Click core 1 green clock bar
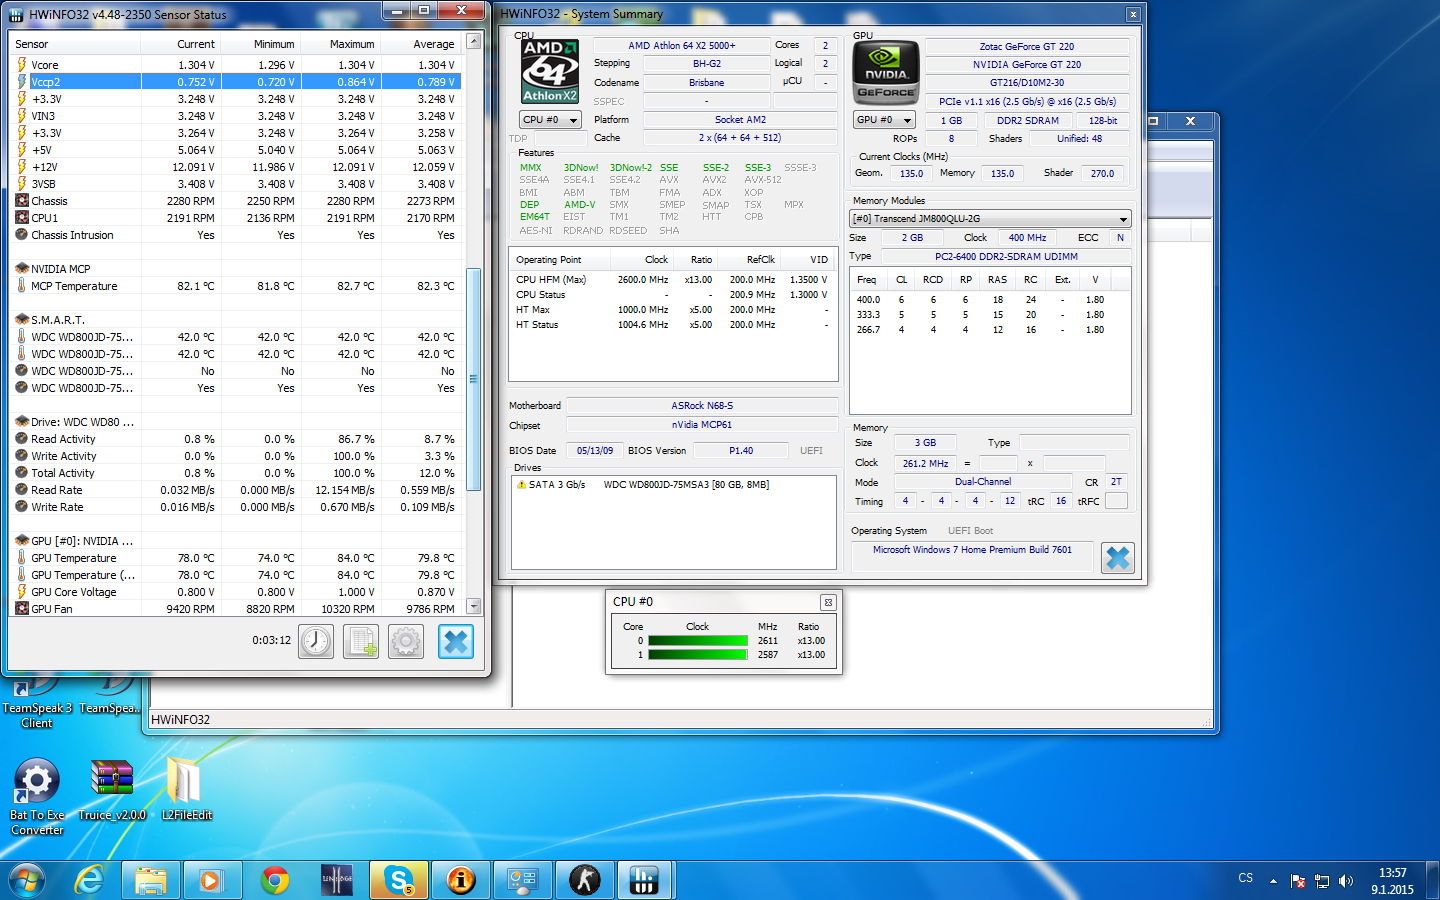Image resolution: width=1440 pixels, height=900 pixels. pos(698,655)
